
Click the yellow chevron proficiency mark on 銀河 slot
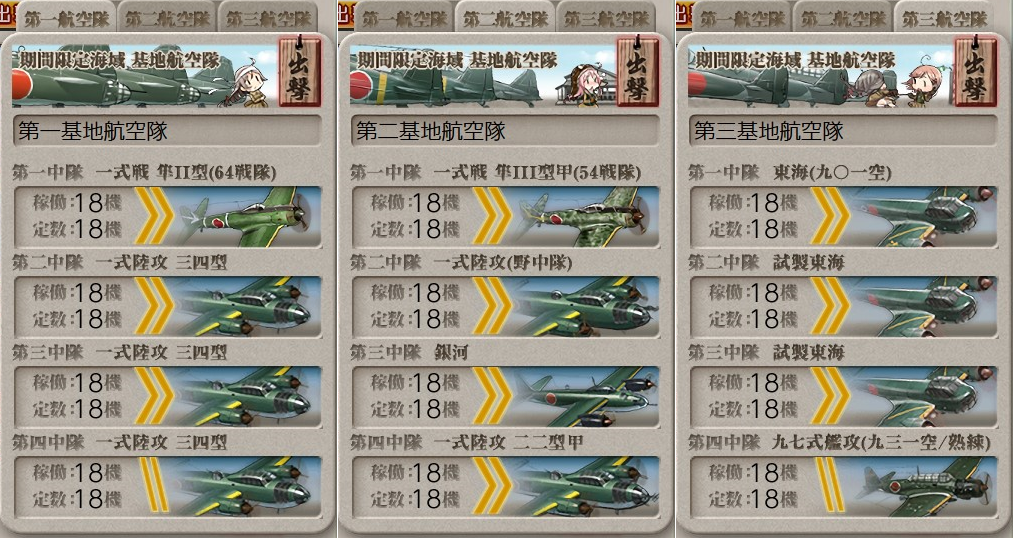[x=492, y=396]
